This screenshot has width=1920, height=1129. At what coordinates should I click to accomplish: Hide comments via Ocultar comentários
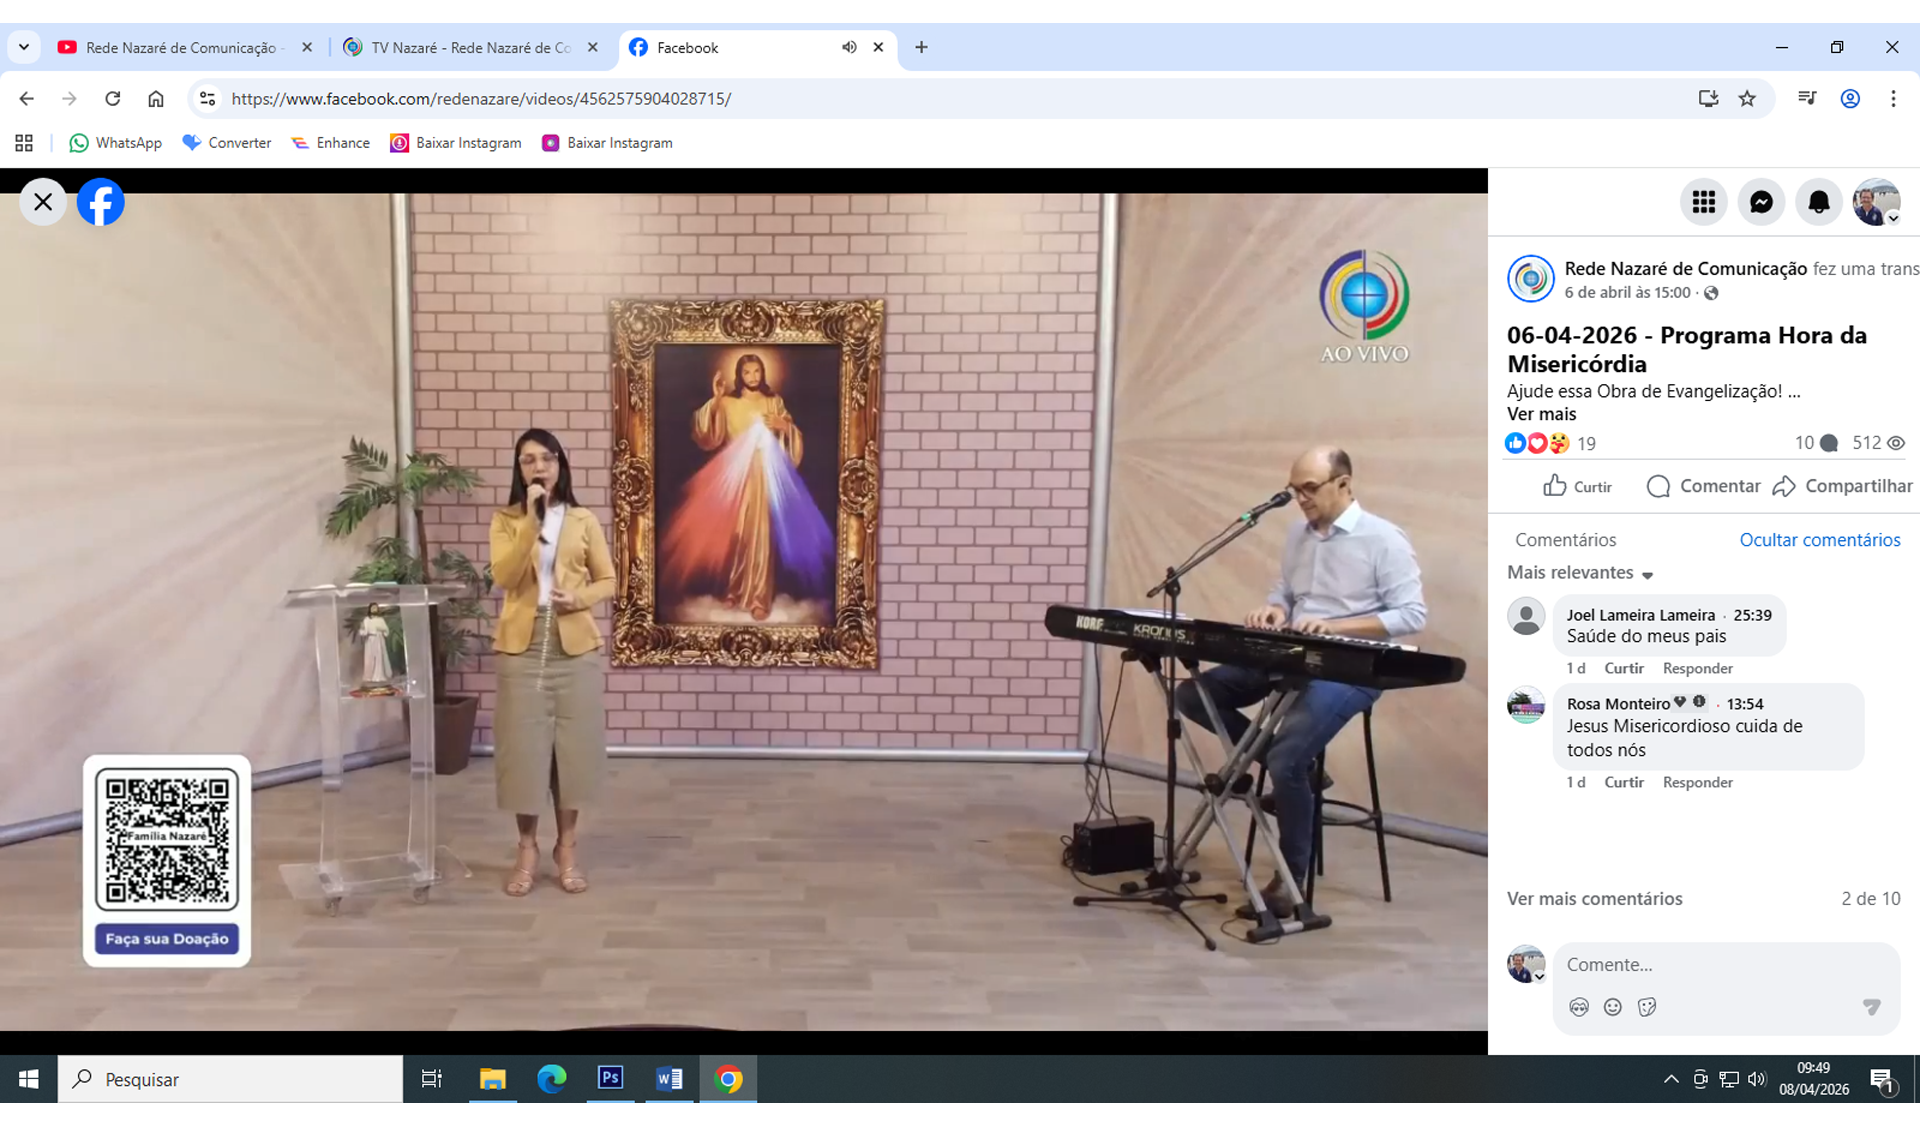tap(1819, 540)
